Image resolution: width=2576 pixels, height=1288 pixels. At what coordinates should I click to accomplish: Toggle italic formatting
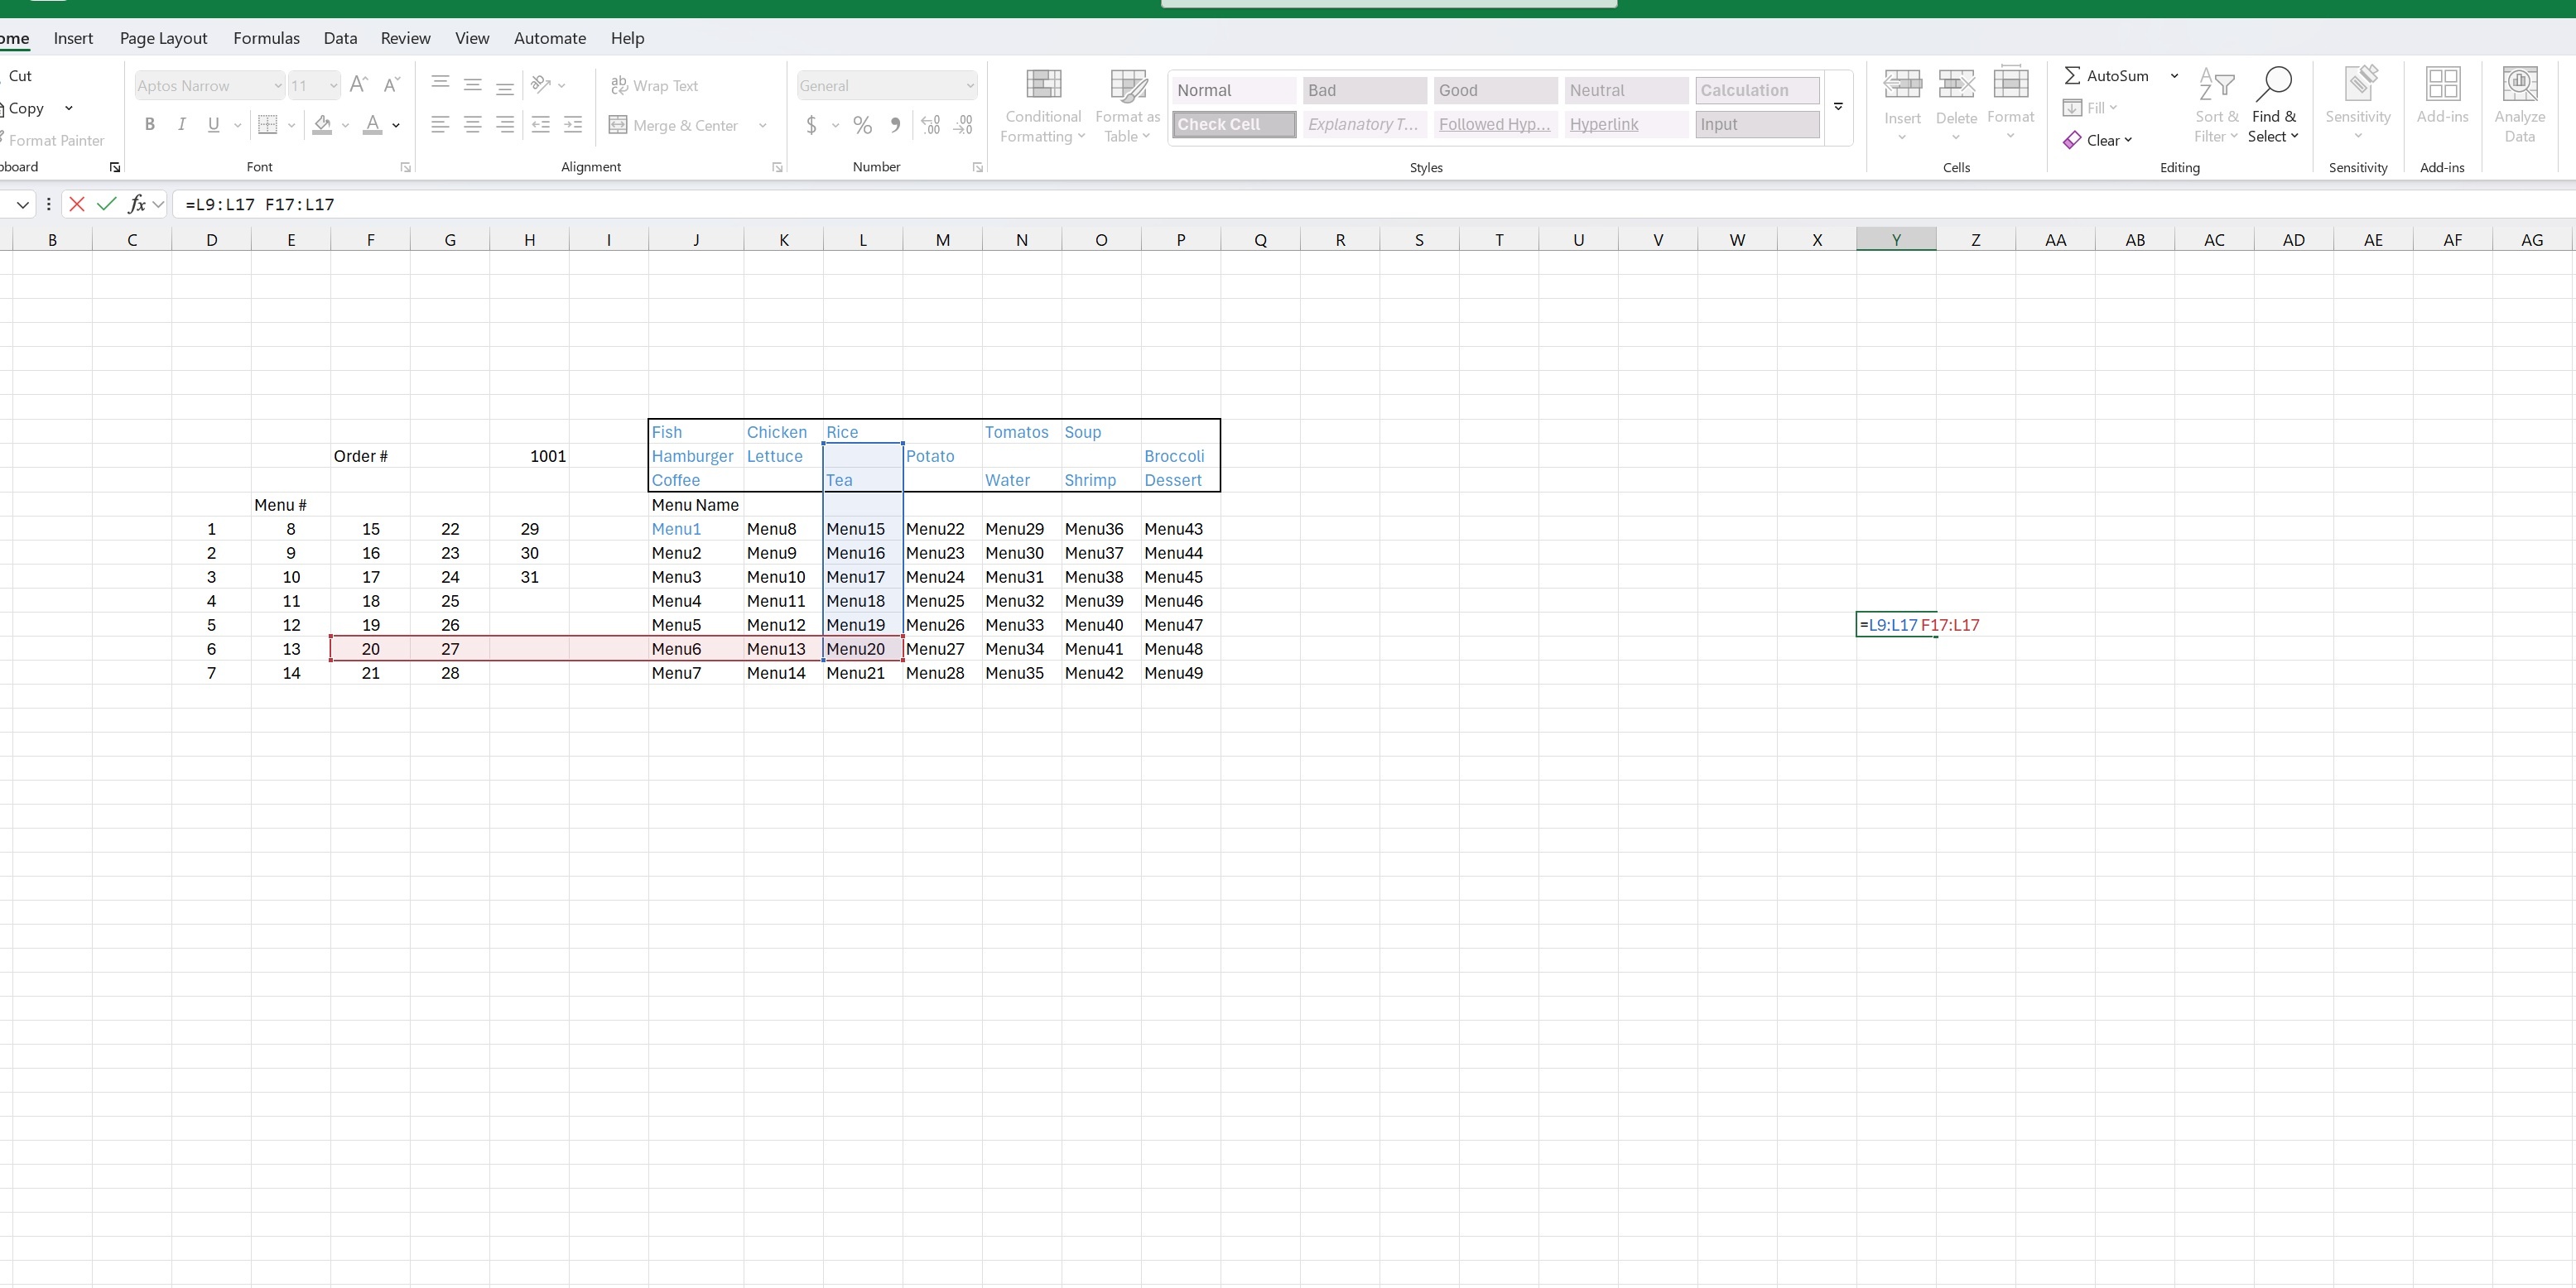pos(181,124)
